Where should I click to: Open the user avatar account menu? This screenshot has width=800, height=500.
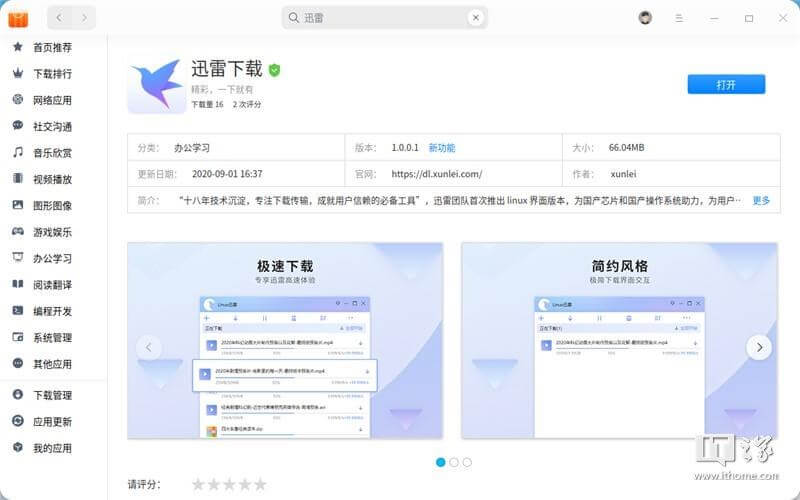(645, 18)
